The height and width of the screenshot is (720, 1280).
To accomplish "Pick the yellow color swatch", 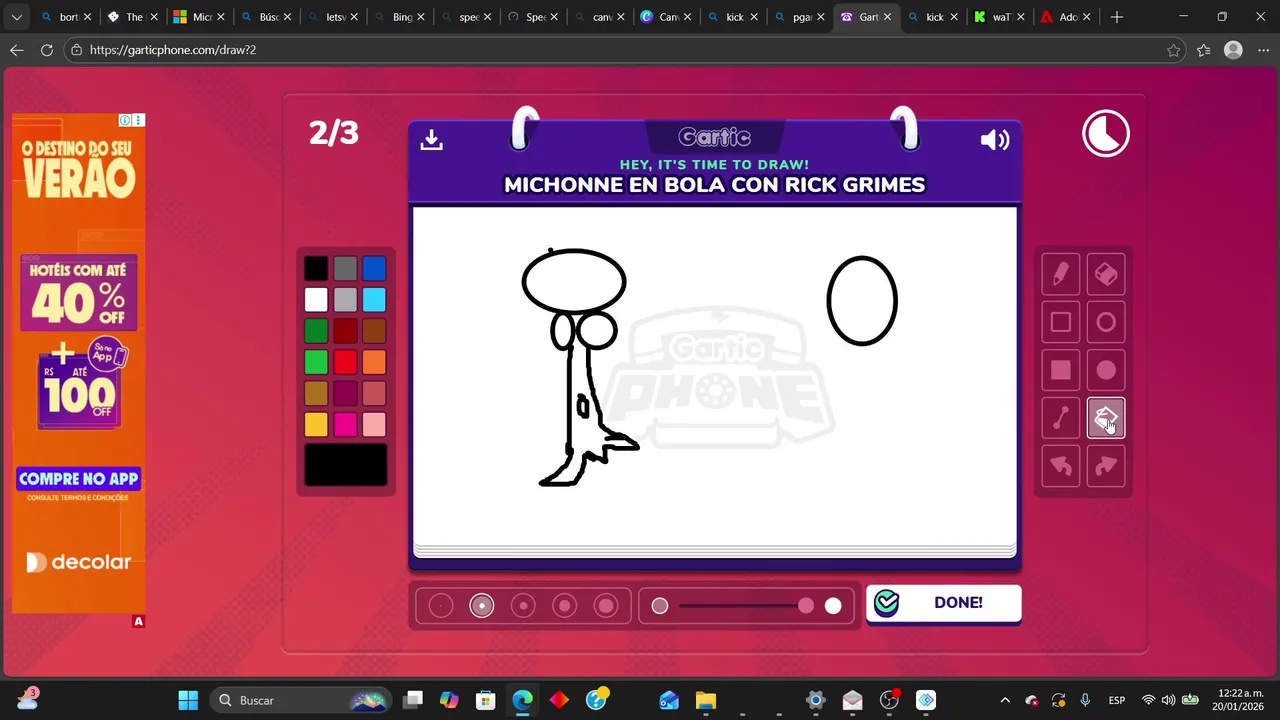I will point(316,425).
